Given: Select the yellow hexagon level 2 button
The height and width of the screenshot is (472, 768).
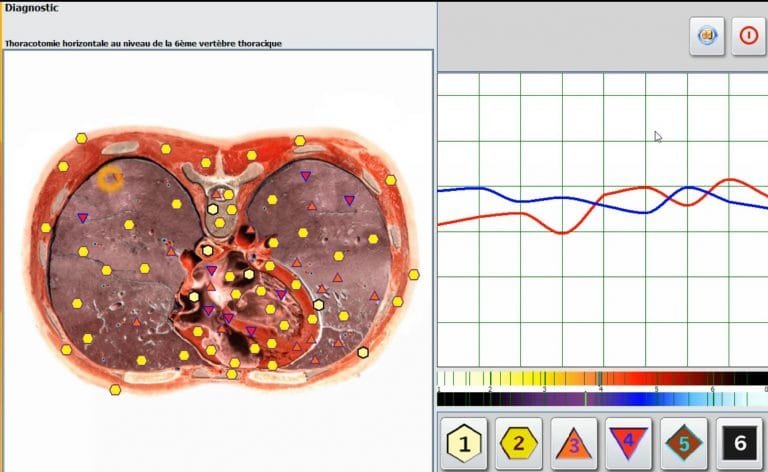Looking at the screenshot, I should click(x=520, y=440).
